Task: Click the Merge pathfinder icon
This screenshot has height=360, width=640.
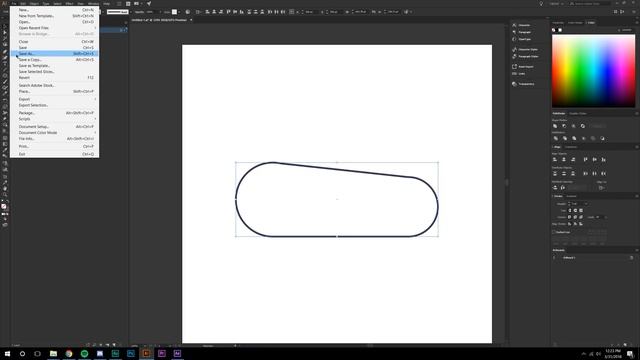Action: (x=574, y=138)
